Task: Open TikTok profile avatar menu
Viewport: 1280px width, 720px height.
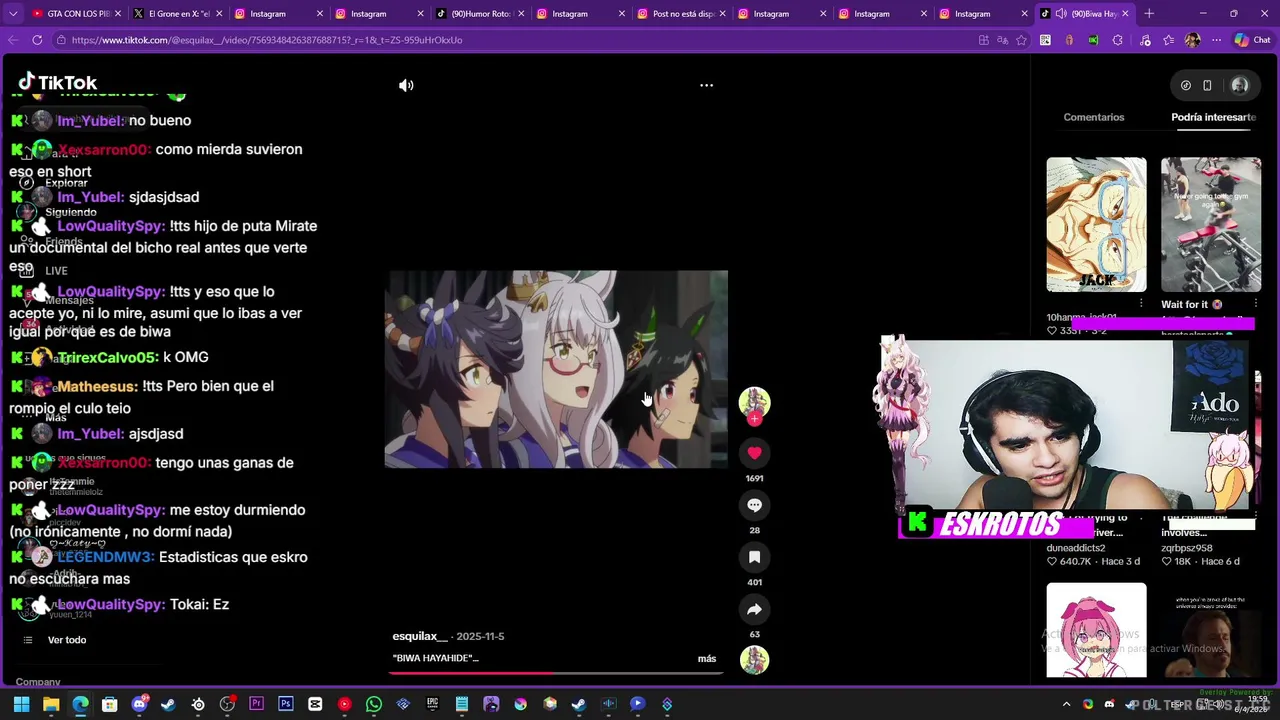Action: pyautogui.click(x=1239, y=86)
